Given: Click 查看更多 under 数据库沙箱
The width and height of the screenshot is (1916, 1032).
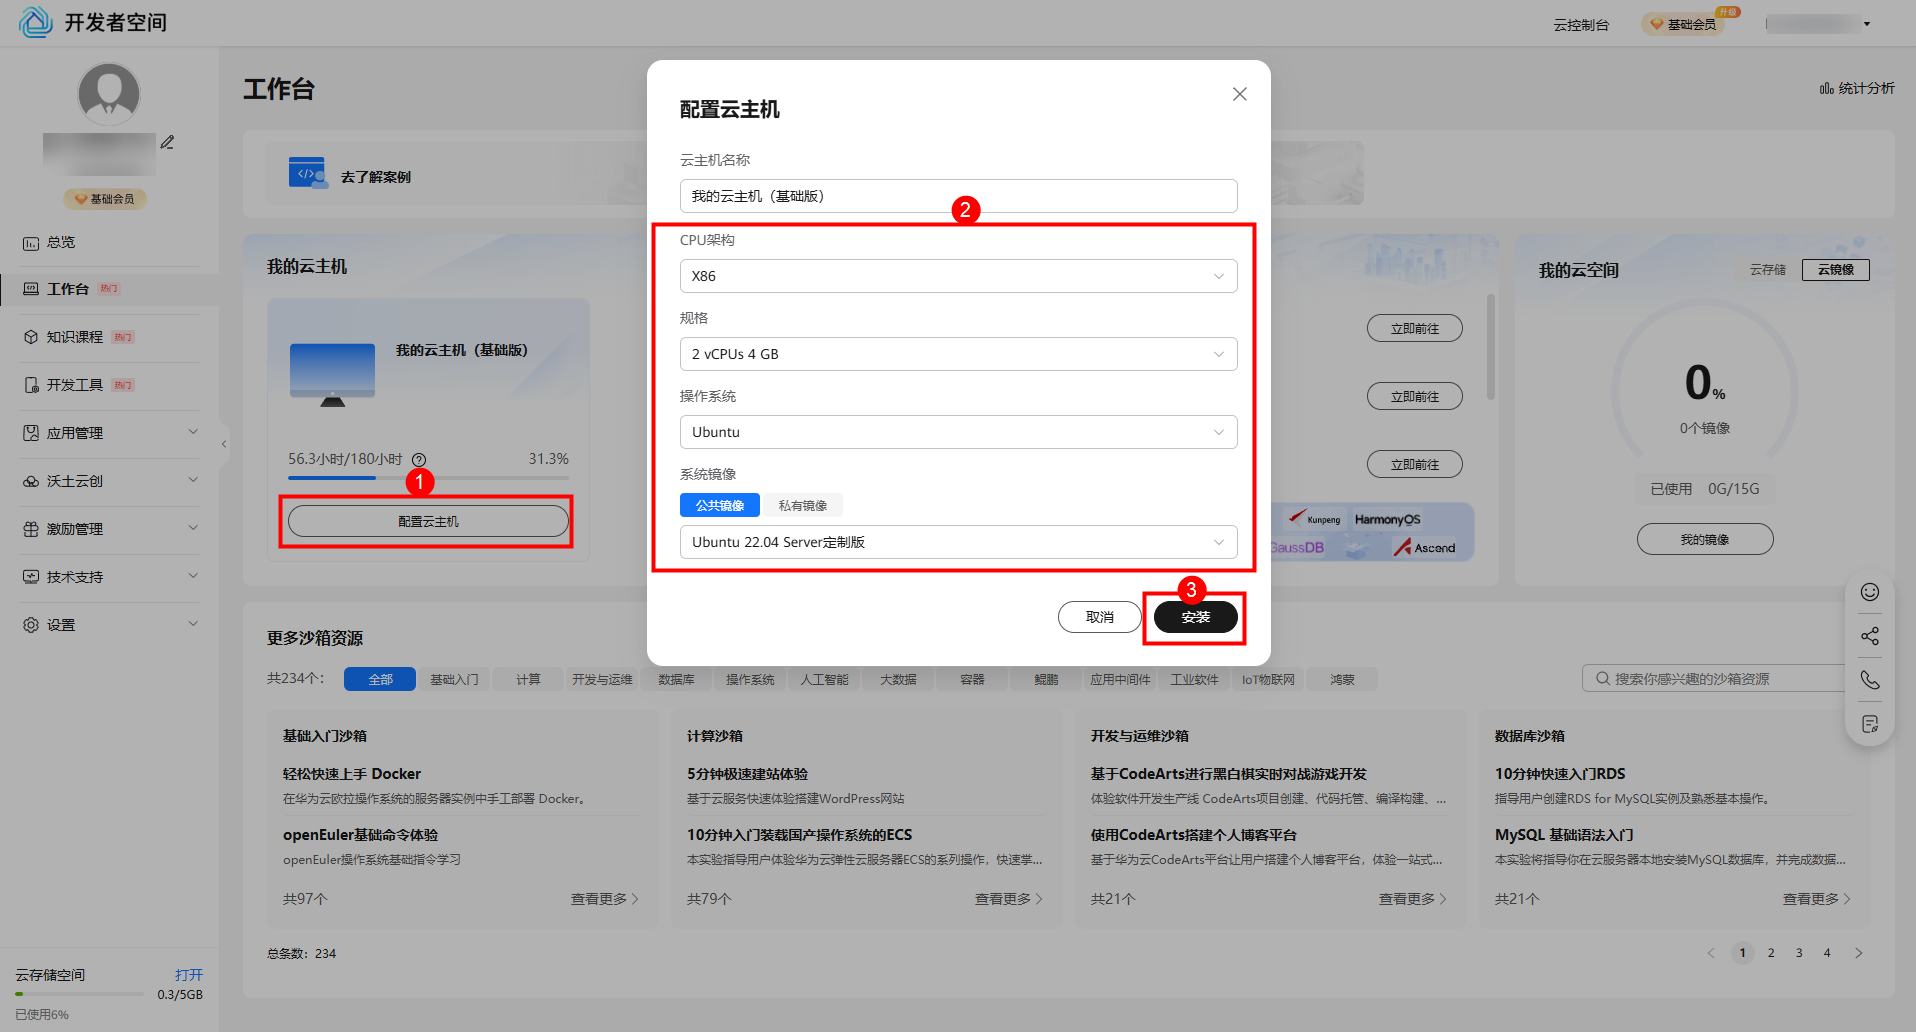Looking at the screenshot, I should 1816,899.
